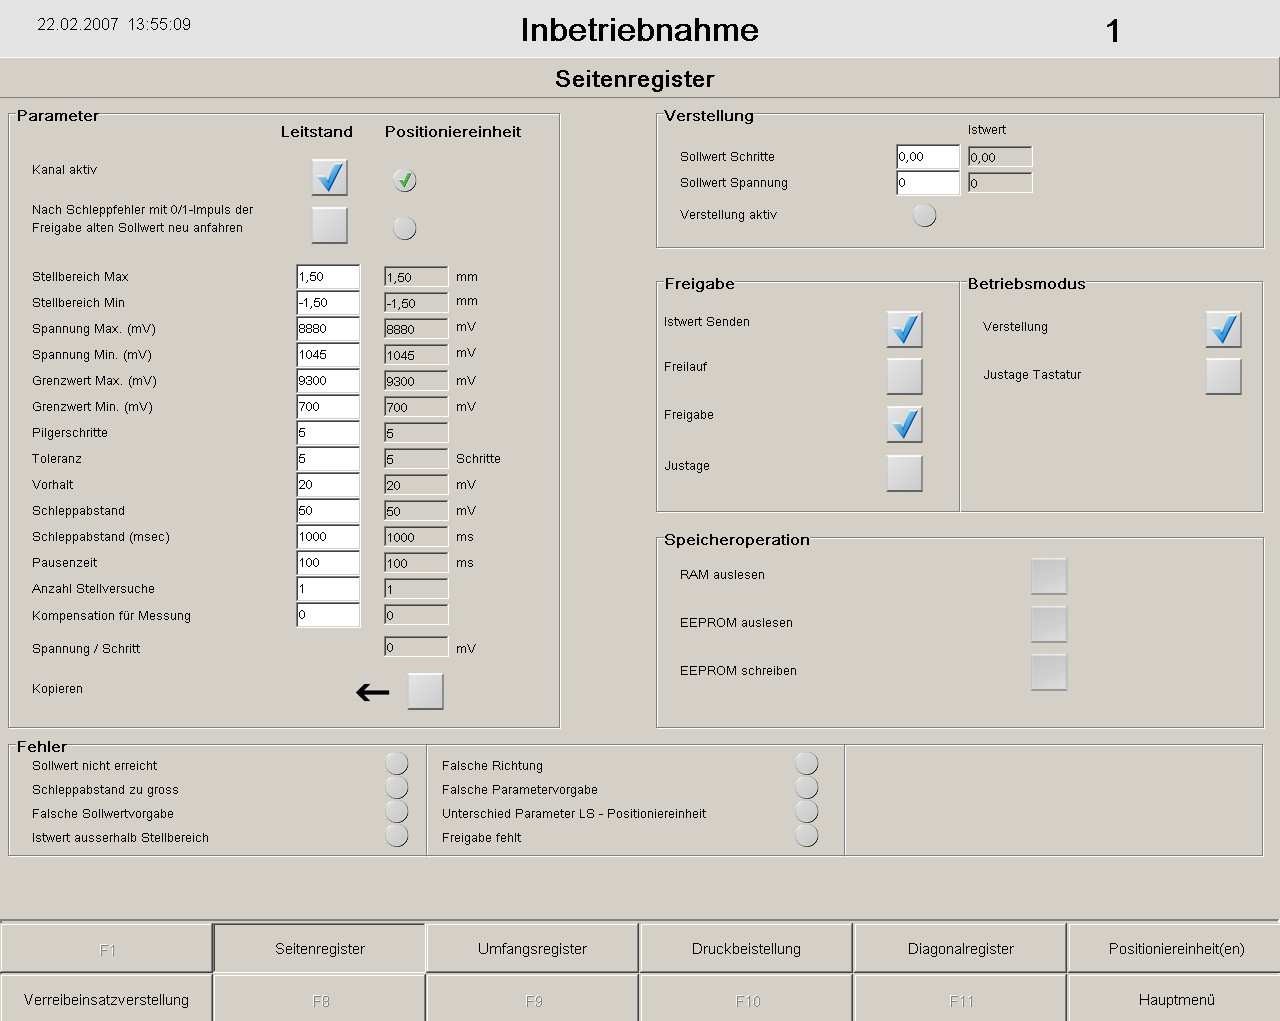Click Grenzwert Min. (mV) Leitstand field
The width and height of the screenshot is (1280, 1021).
pos(328,407)
